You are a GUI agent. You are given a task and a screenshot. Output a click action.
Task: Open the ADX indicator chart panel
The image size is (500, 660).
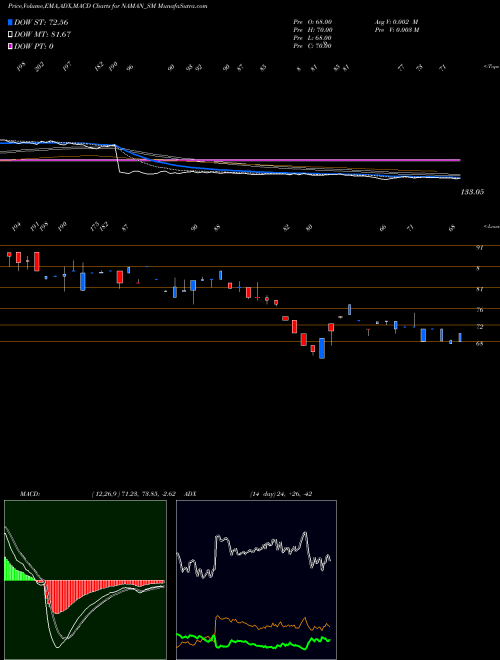[256, 580]
